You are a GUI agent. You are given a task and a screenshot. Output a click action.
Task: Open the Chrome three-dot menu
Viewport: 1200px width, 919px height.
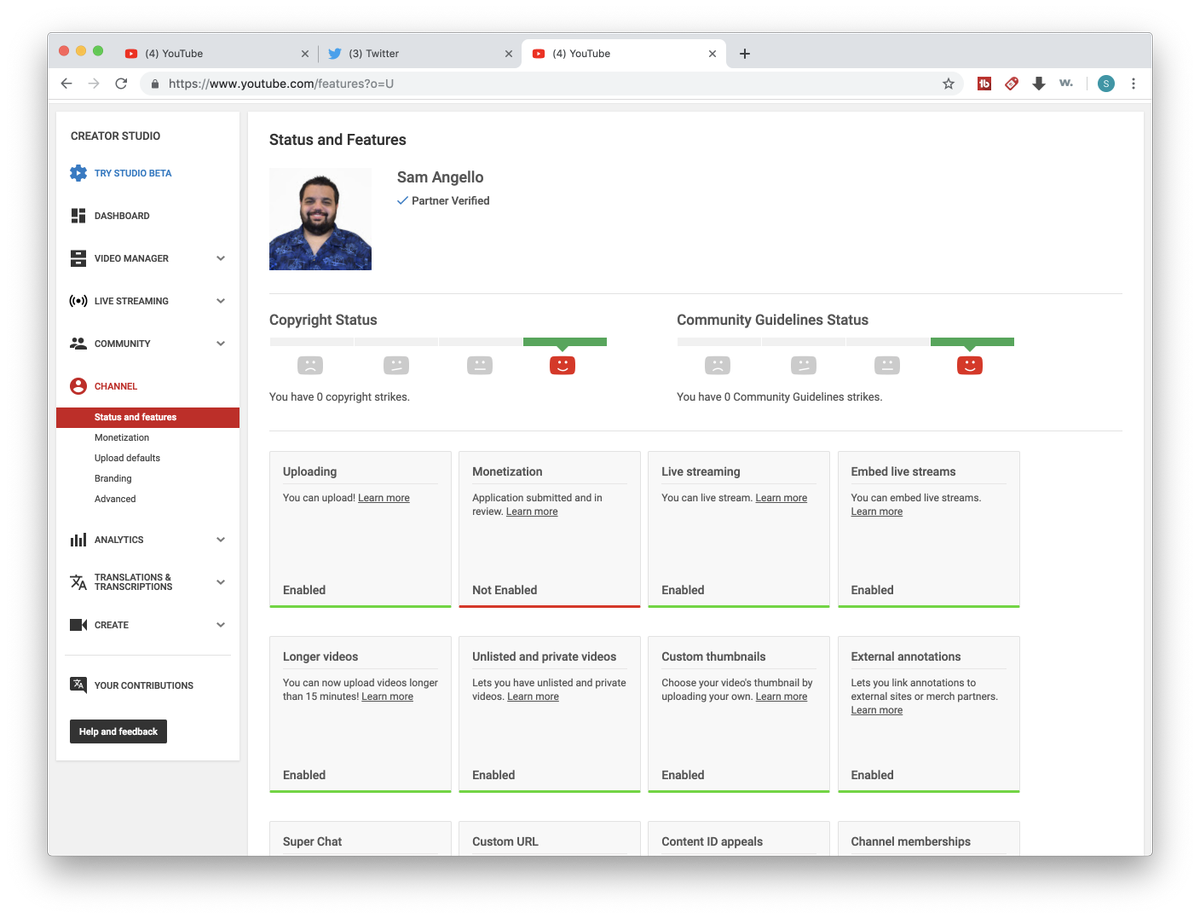pos(1133,84)
